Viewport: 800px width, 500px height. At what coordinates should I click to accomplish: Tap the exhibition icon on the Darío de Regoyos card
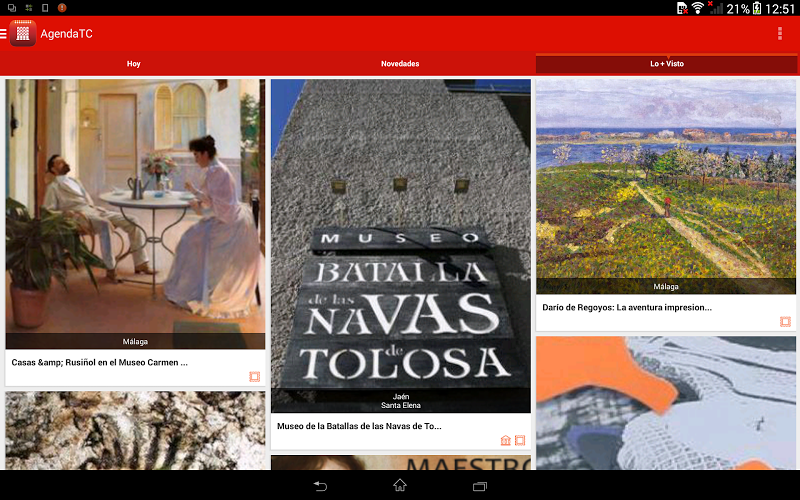pyautogui.click(x=785, y=321)
